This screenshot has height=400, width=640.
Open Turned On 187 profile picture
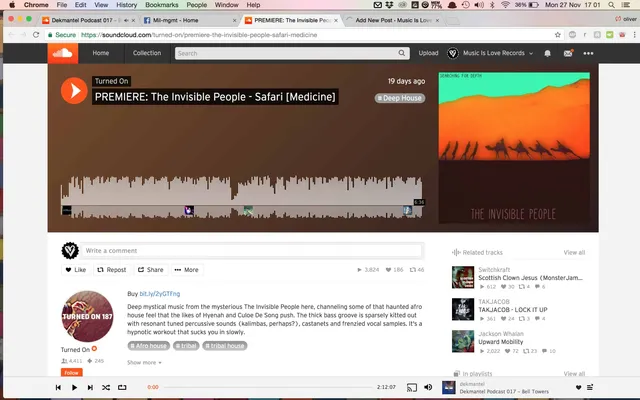click(87, 316)
